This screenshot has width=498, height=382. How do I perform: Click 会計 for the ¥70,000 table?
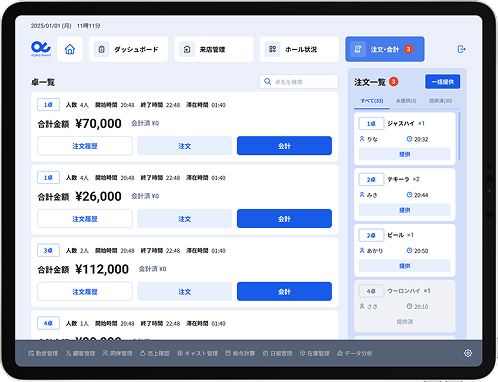click(x=284, y=146)
